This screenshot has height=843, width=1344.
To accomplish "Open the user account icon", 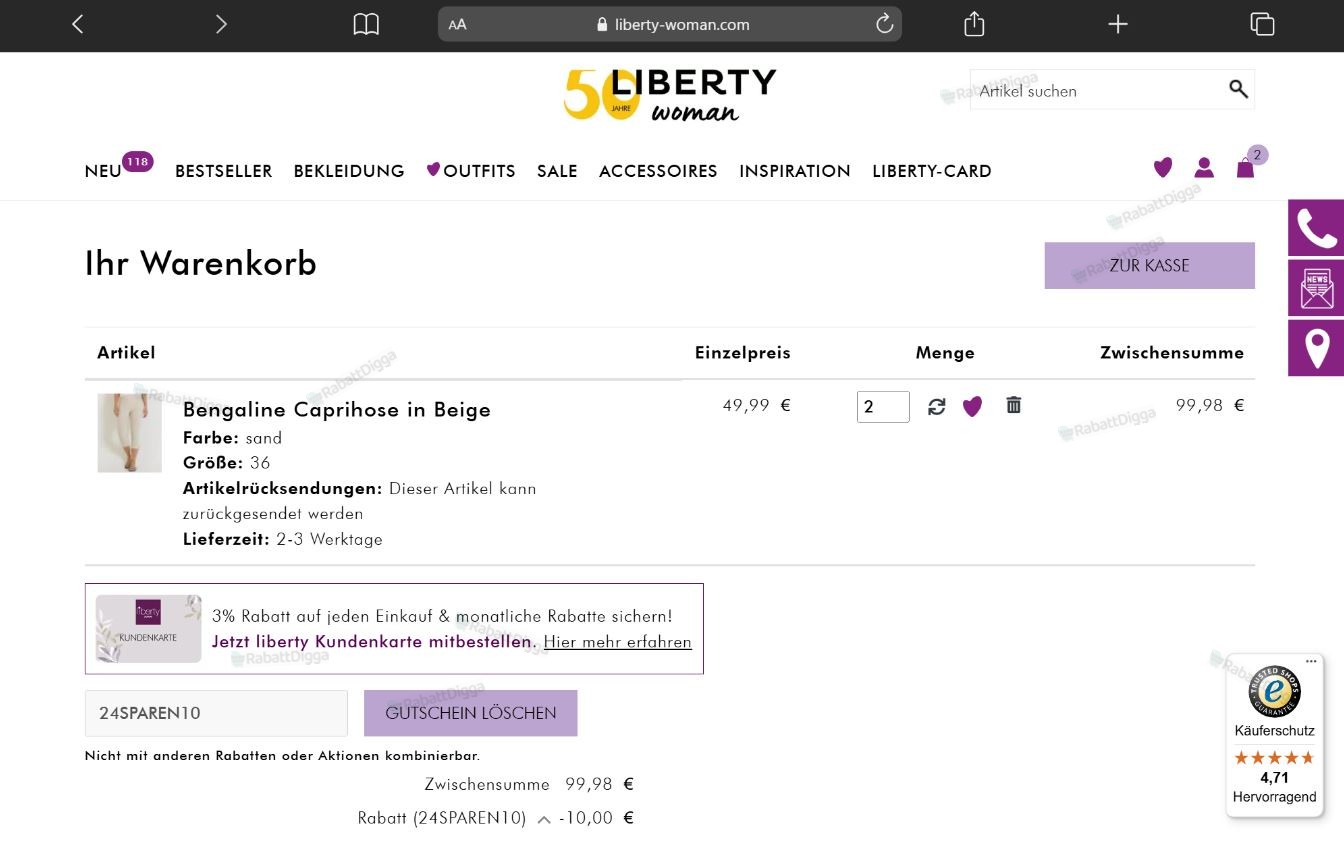I will pos(1204,168).
